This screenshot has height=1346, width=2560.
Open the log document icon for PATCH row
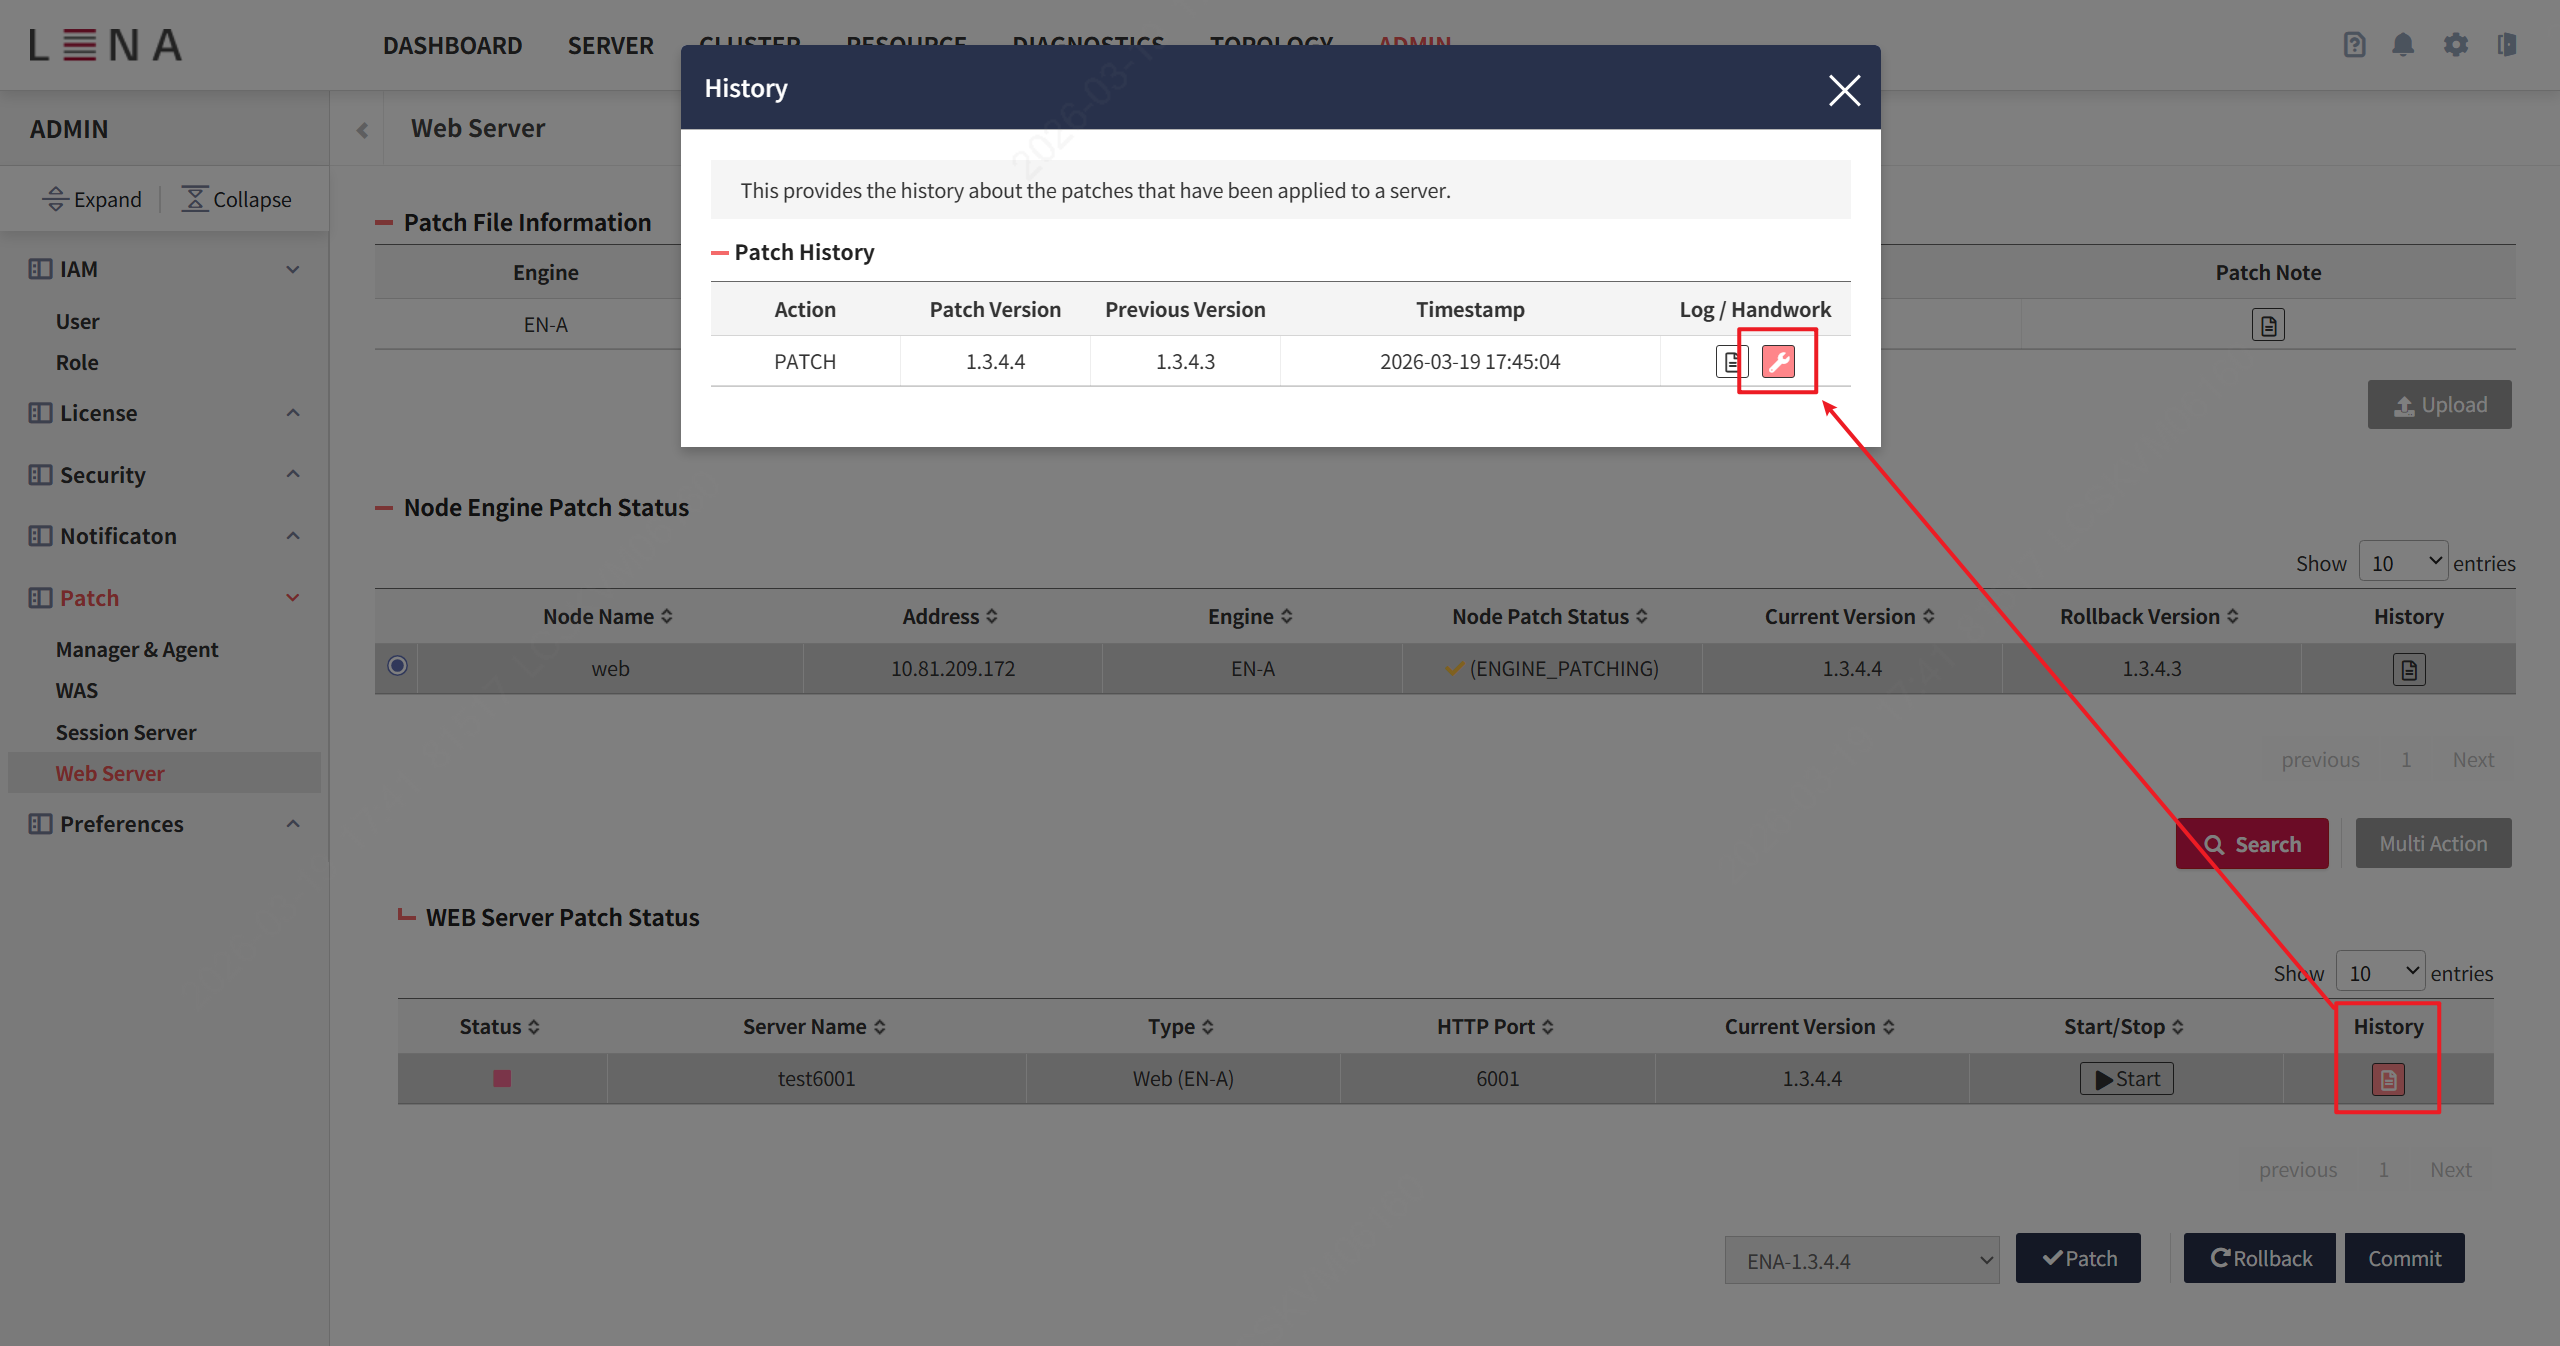click(x=1731, y=361)
